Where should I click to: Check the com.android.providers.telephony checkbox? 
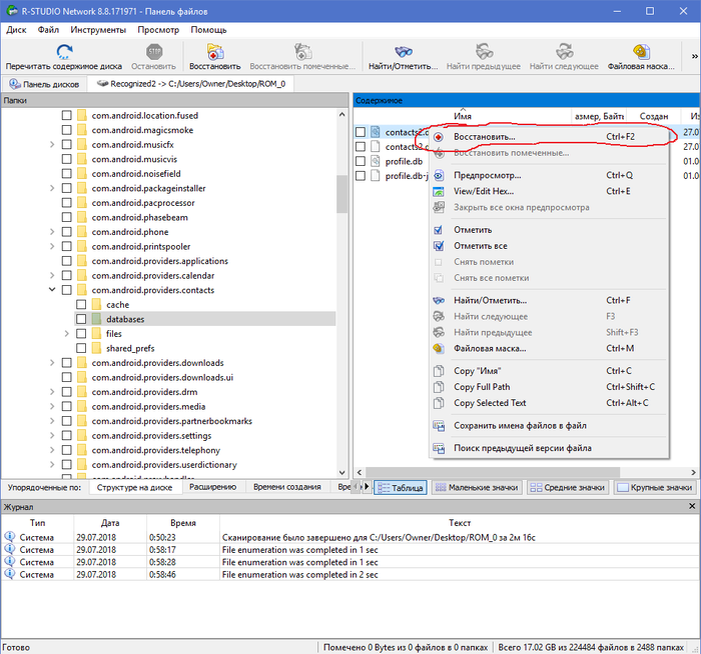pos(67,450)
